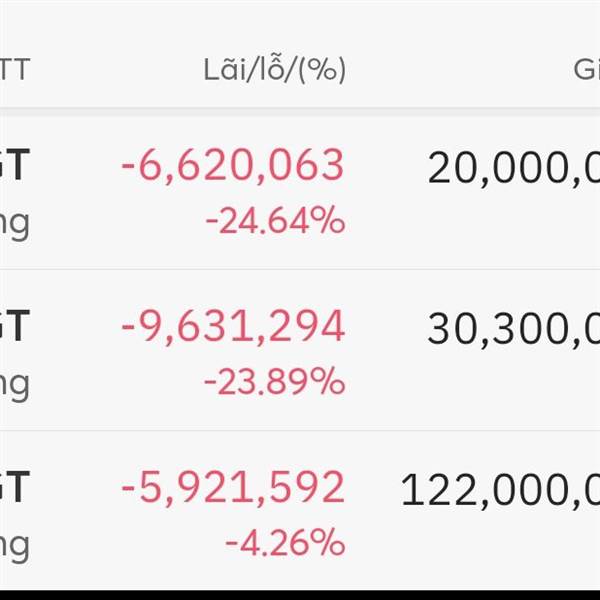Screen dimensions: 600x600
Task: Click the black bar at the bottom
Action: click(x=300, y=594)
